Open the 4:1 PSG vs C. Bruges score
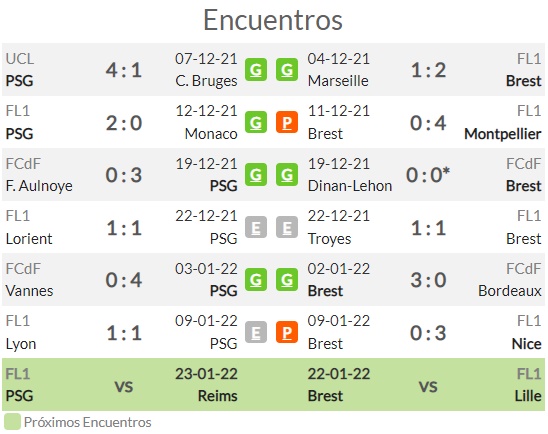Image resolution: width=548 pixels, height=434 pixels. pyautogui.click(x=124, y=70)
